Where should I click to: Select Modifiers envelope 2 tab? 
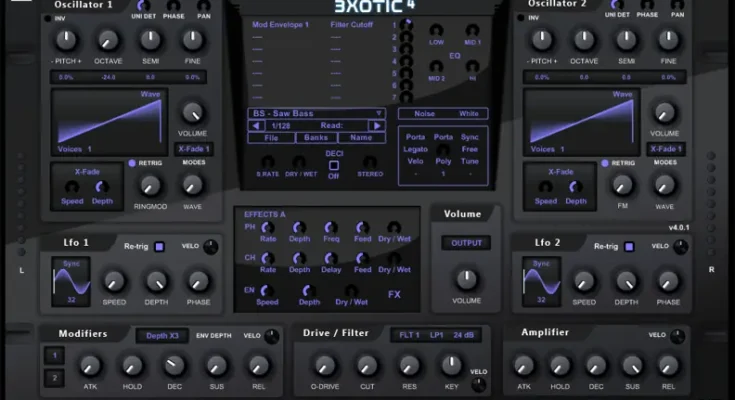(x=54, y=377)
